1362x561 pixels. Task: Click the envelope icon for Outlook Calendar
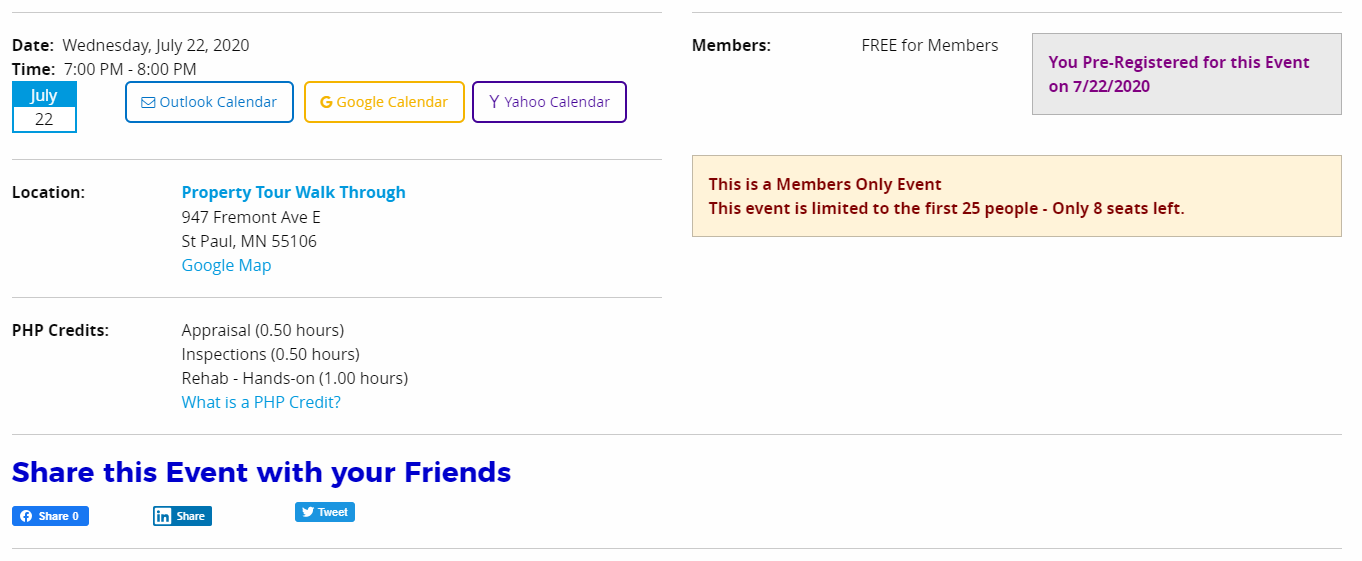[148, 102]
